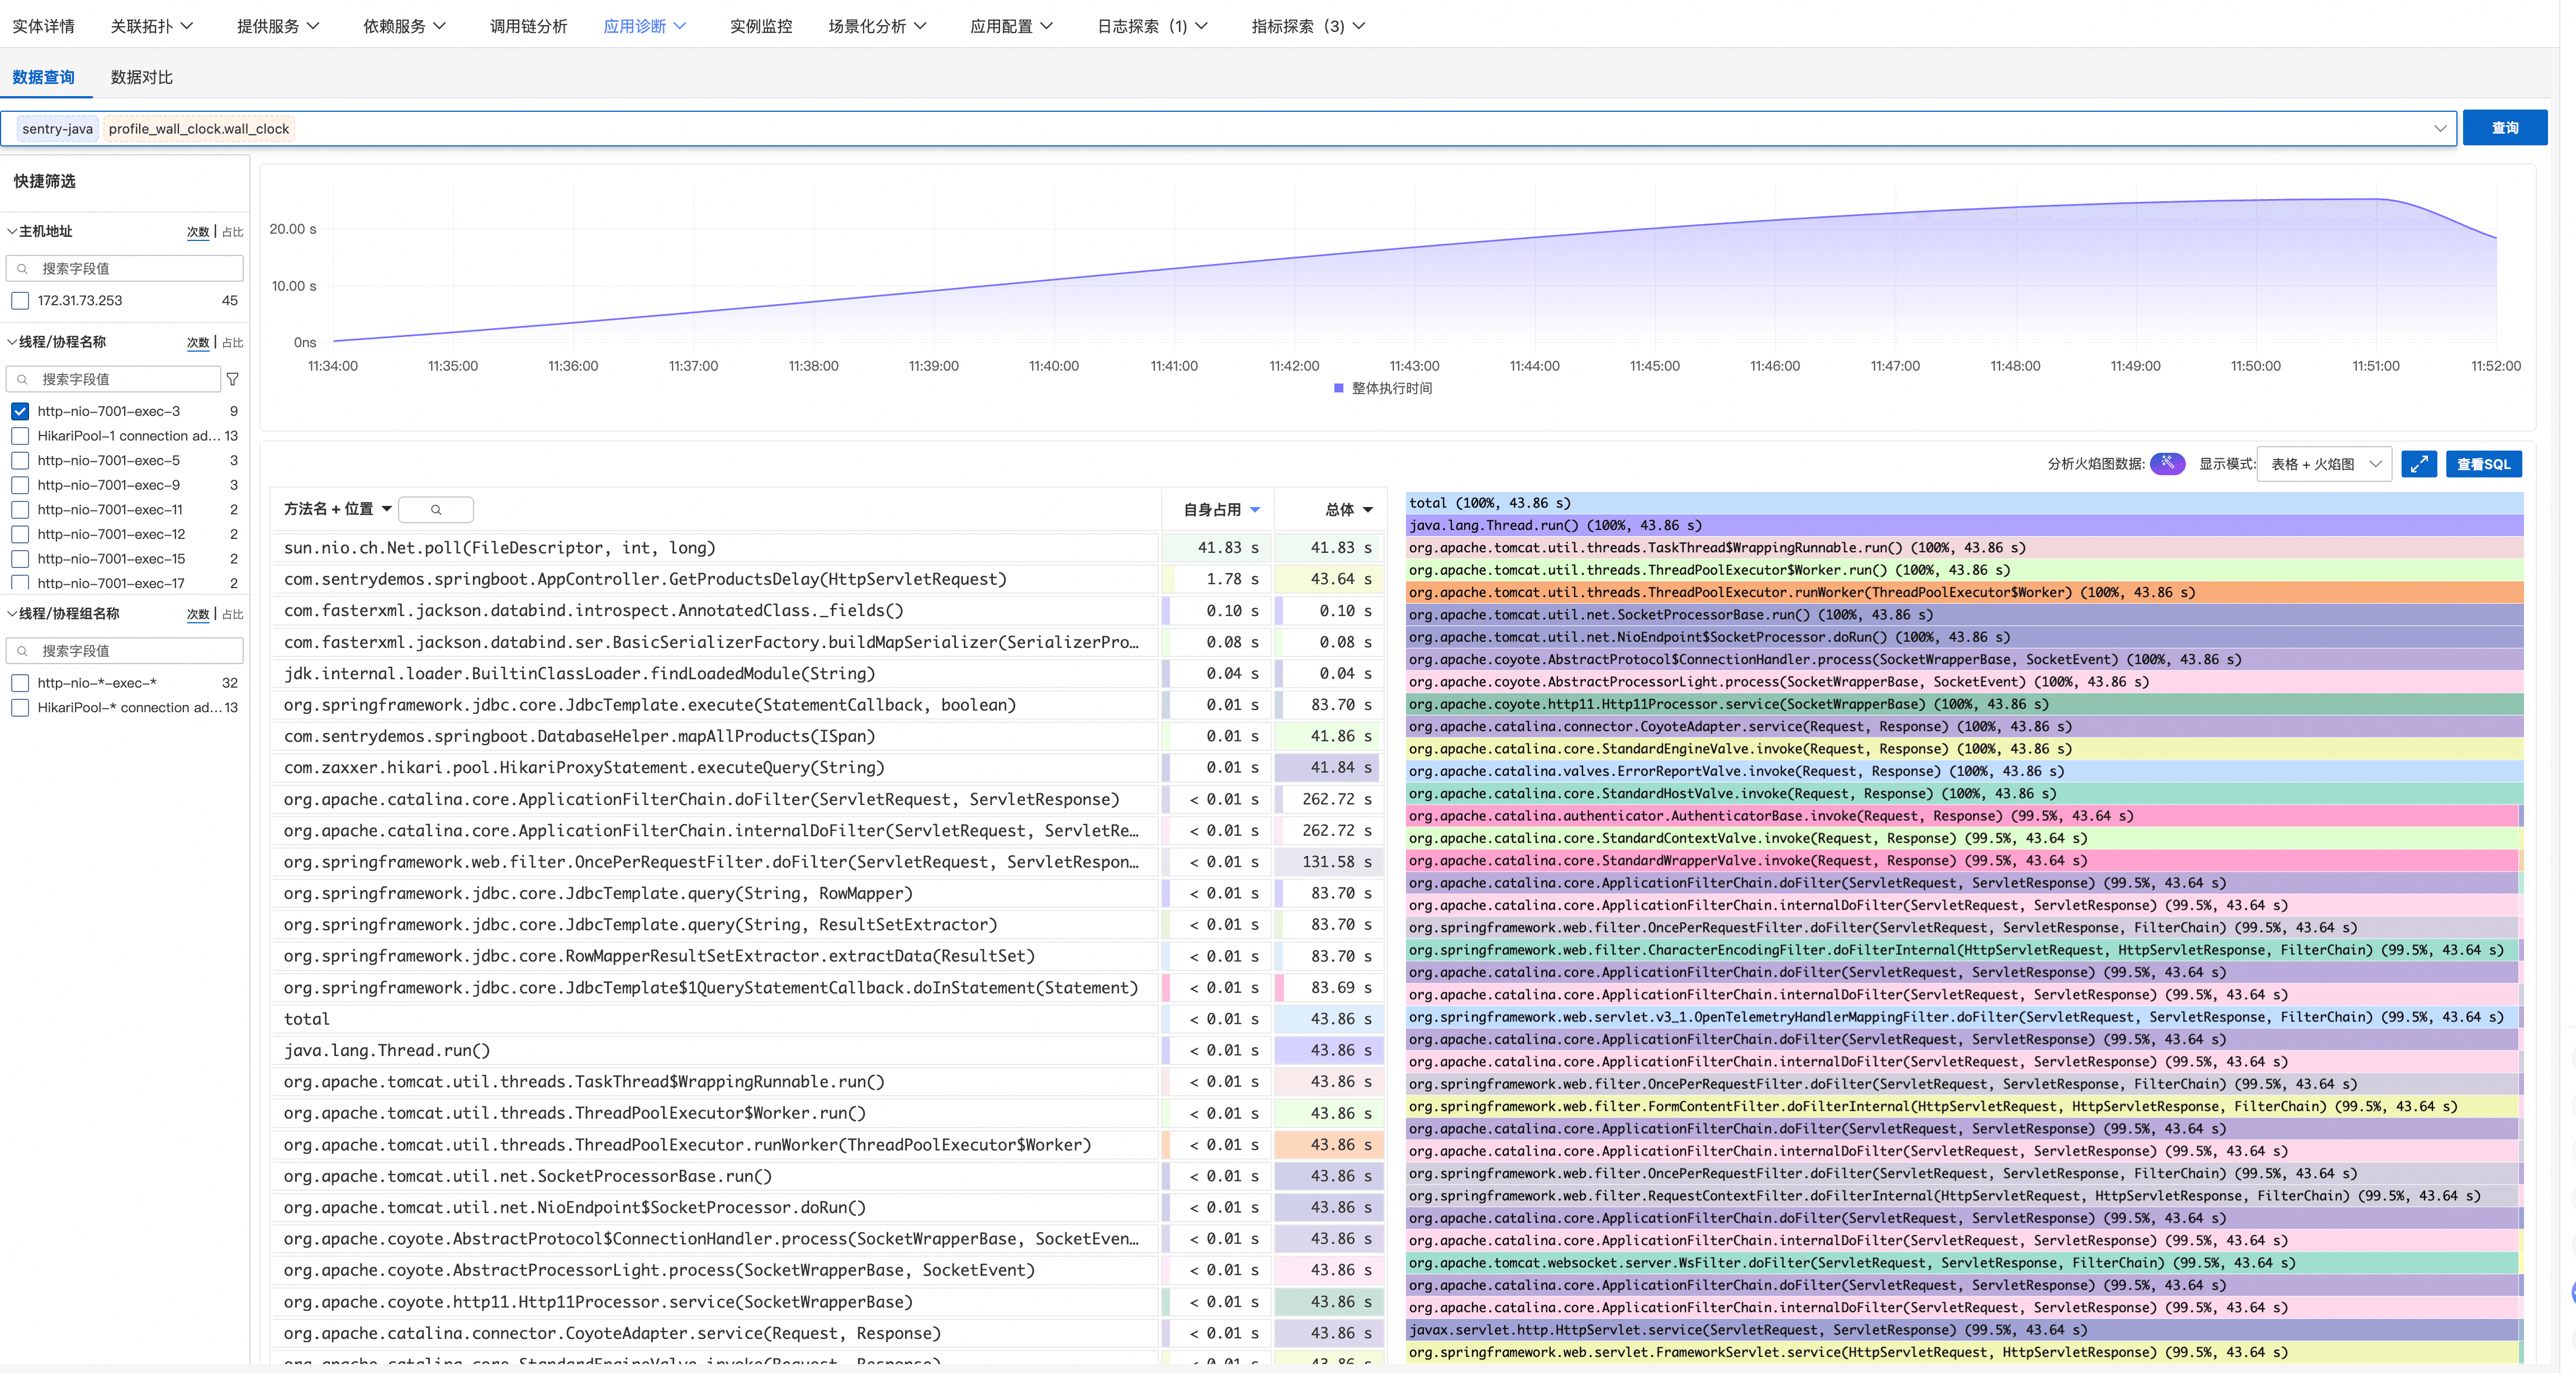Image resolution: width=2576 pixels, height=1373 pixels.
Task: Click the 查看SQL button
Action: click(2483, 464)
